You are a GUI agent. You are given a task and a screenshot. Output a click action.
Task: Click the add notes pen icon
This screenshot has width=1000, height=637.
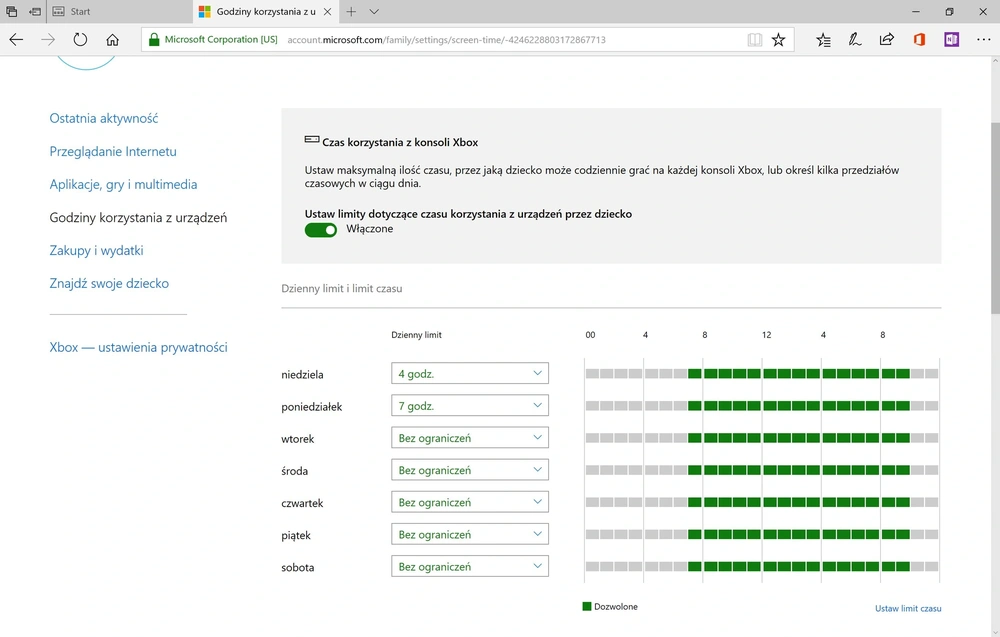point(855,40)
